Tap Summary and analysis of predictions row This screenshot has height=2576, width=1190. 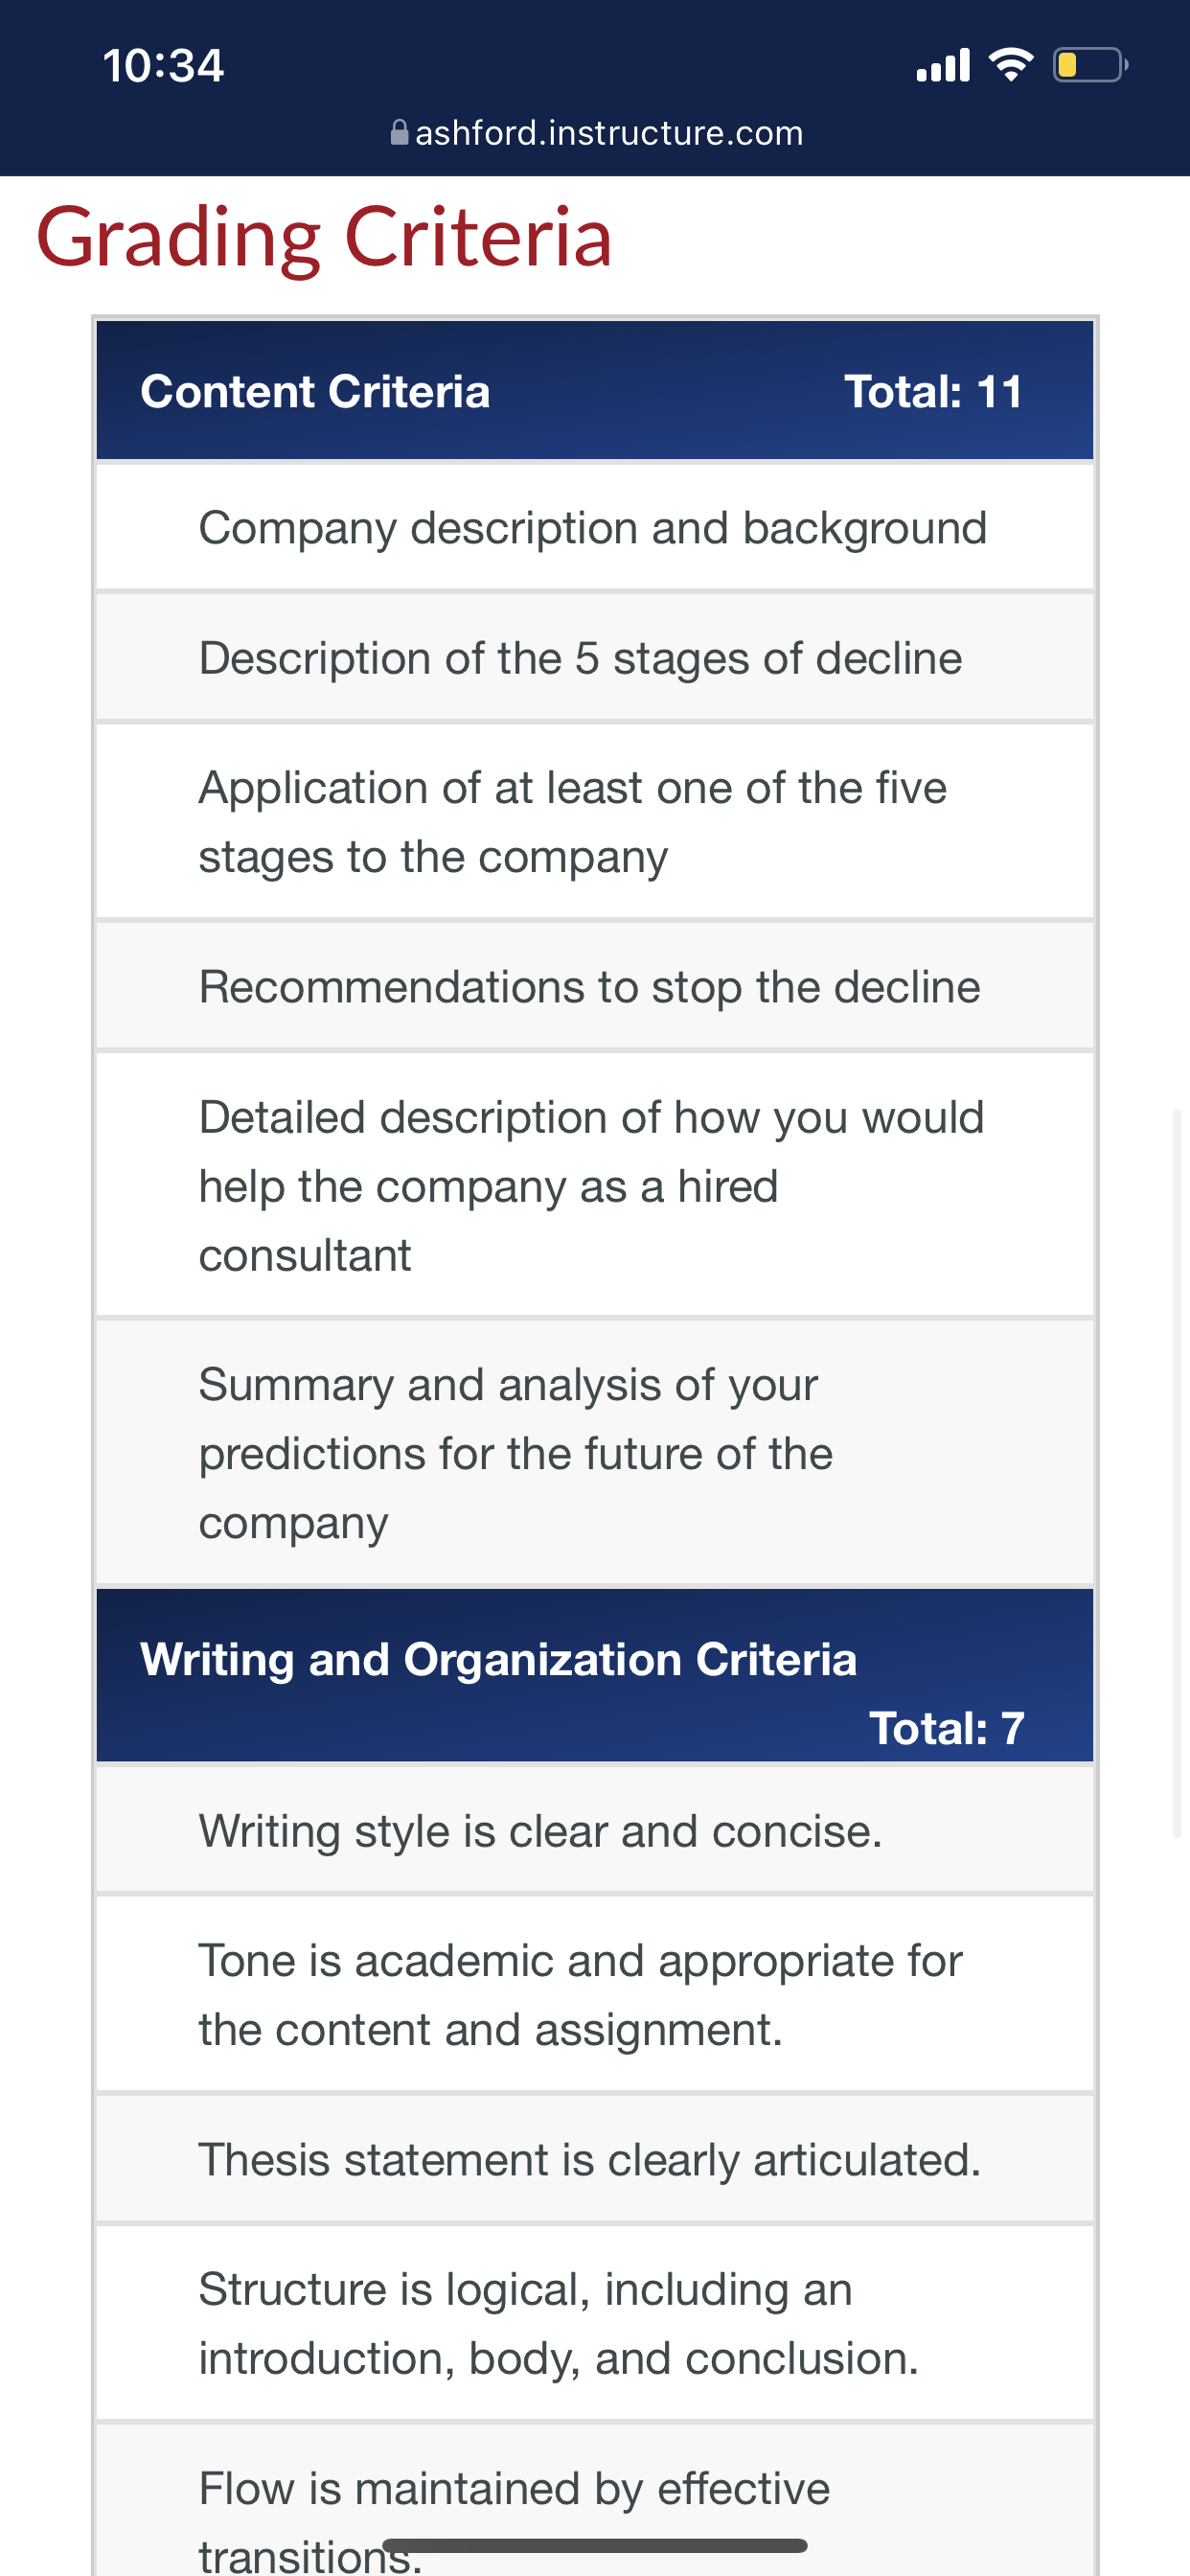coord(595,1453)
